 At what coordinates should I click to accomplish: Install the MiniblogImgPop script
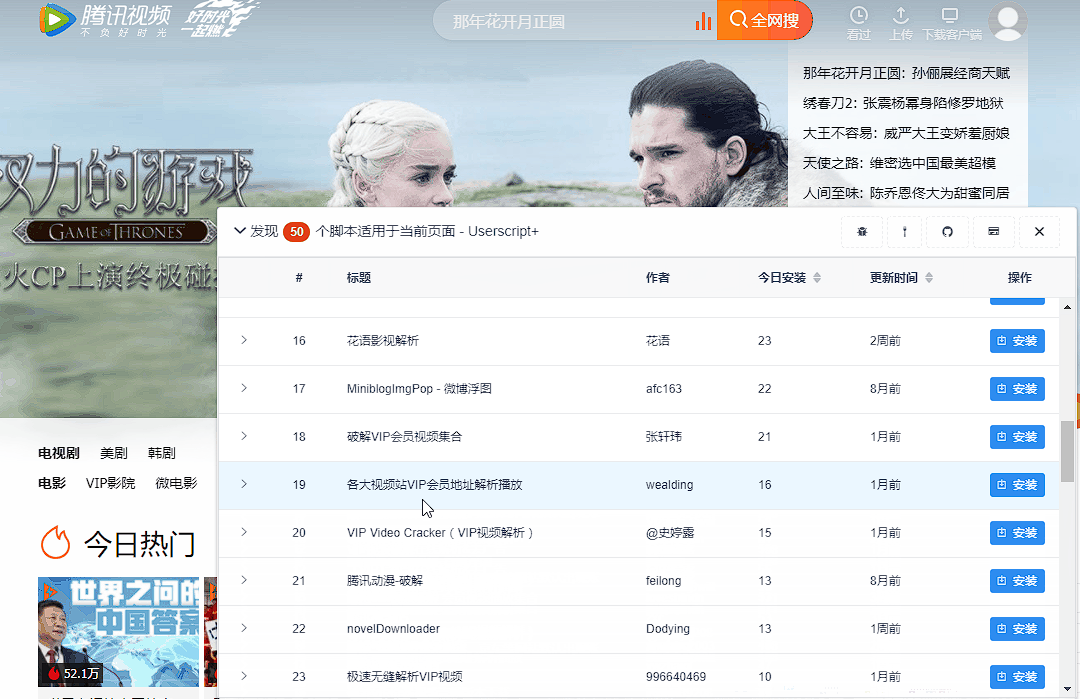click(1017, 389)
